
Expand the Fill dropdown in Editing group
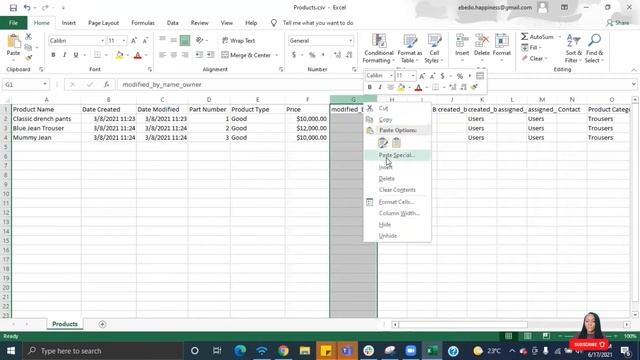pos(540,48)
